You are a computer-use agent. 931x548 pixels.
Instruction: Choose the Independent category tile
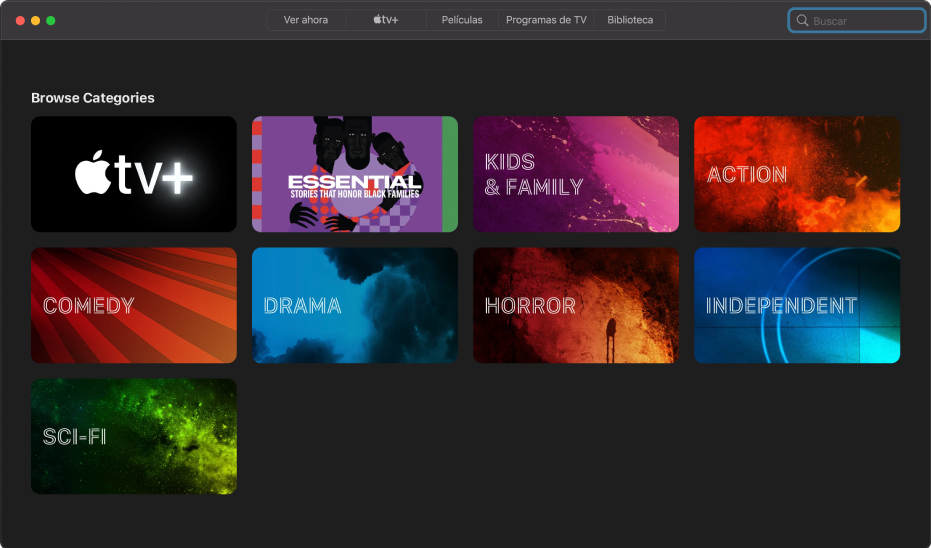click(x=797, y=305)
